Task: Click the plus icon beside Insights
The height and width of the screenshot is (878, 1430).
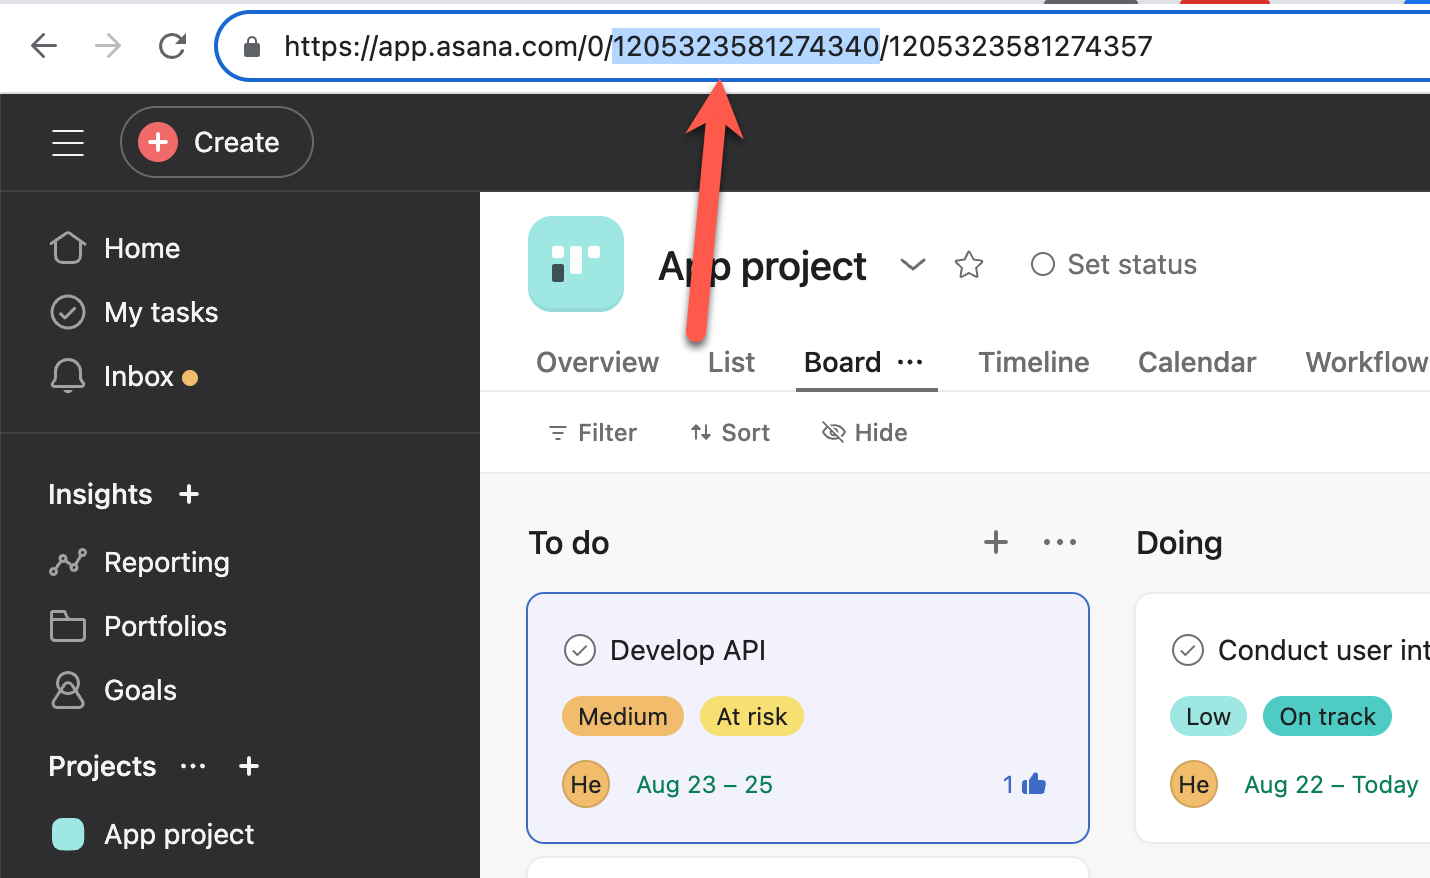Action: (x=189, y=494)
